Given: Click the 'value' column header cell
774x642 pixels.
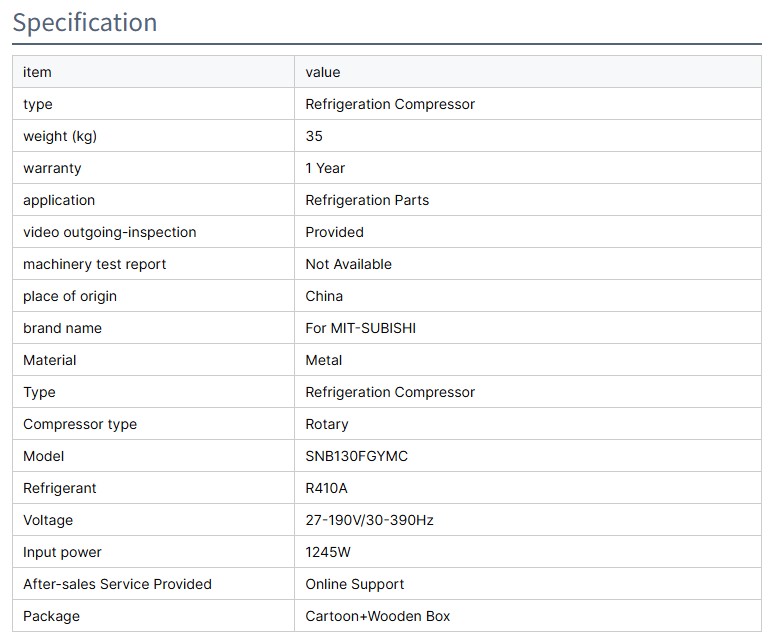Looking at the screenshot, I should point(323,72).
